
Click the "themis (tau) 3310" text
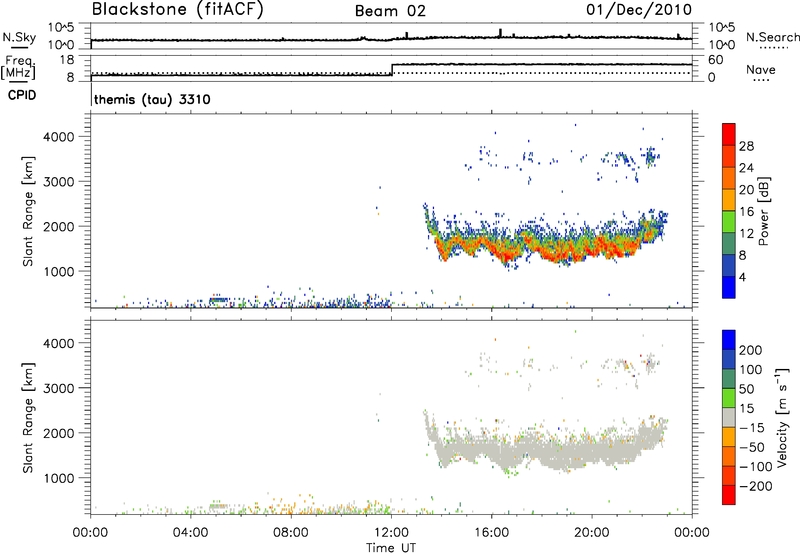coord(152,99)
